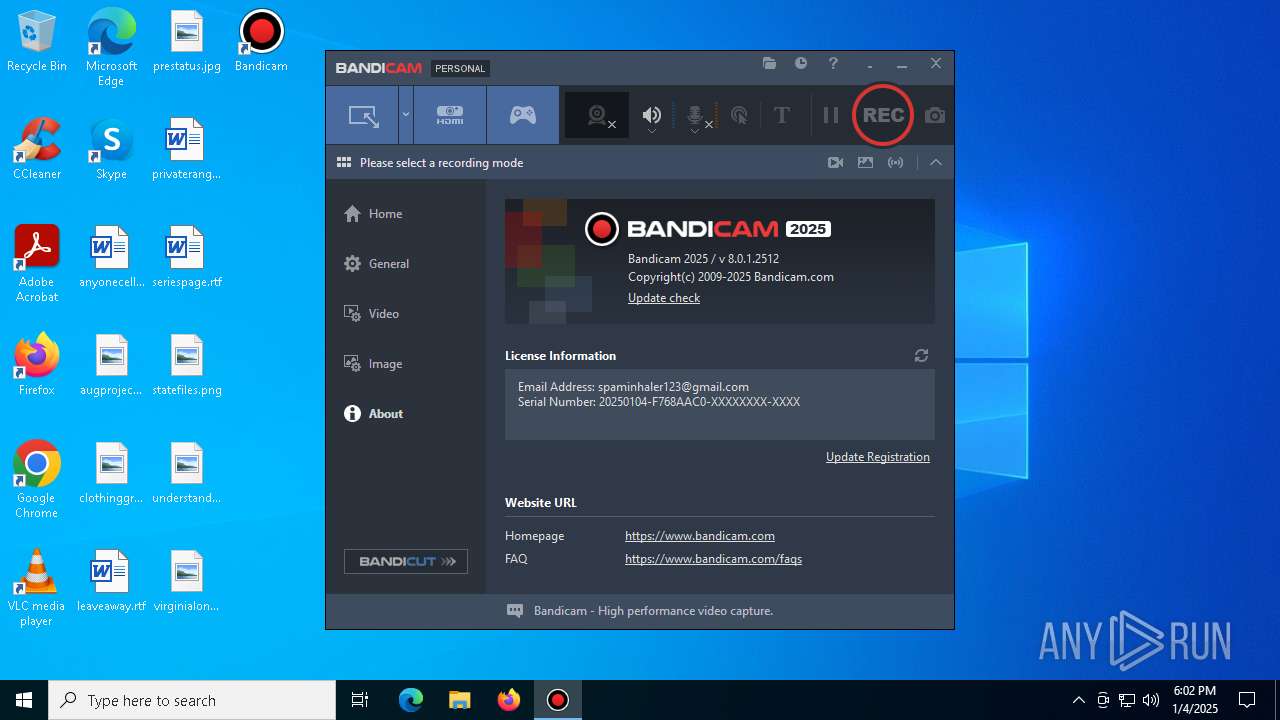
Task: Toggle the mouse click effect icon
Action: [739, 116]
